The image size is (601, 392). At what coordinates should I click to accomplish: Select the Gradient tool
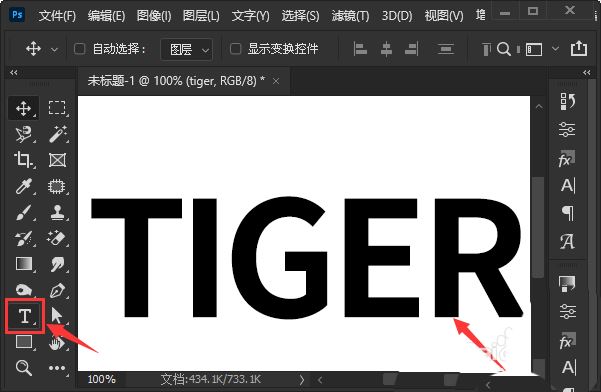point(23,264)
